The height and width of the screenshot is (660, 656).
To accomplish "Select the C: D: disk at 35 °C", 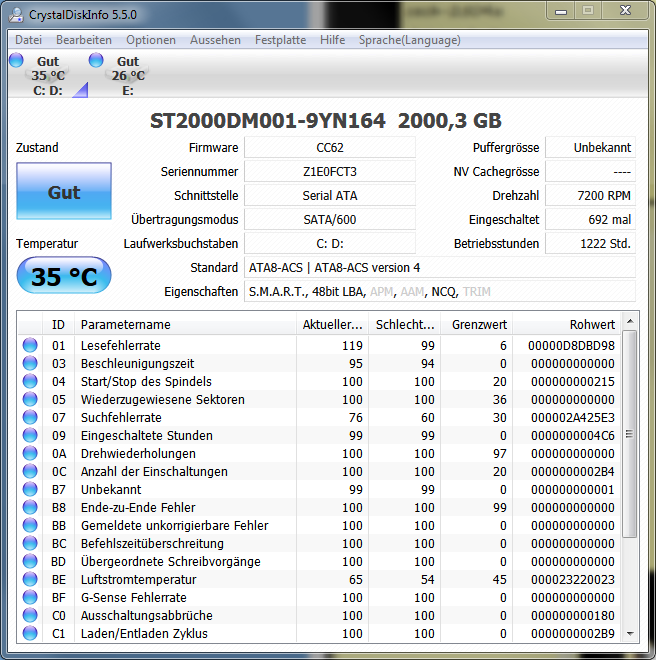I will [48, 75].
